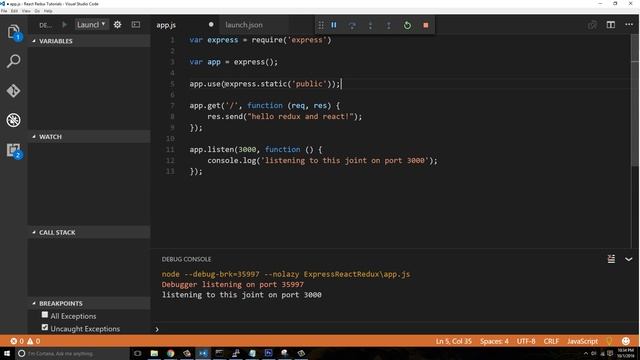
Task: Click Ln 5, Col 35 to go to line
Action: [453, 341]
